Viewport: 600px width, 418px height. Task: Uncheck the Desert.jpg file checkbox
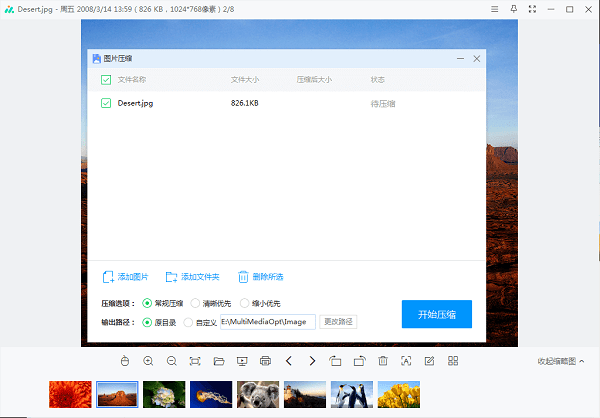pos(106,102)
